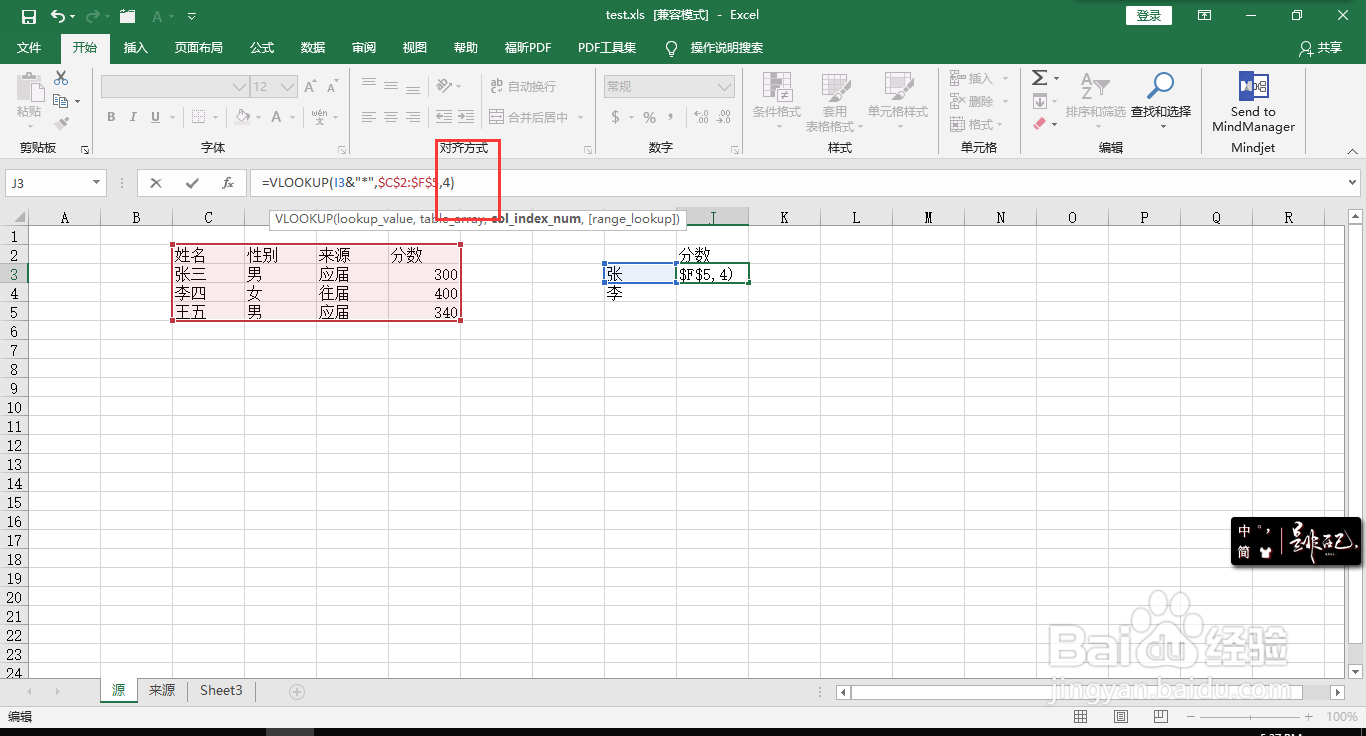Switch to Page Break Preview icon
Viewport: 1366px width, 736px height.
1161,717
